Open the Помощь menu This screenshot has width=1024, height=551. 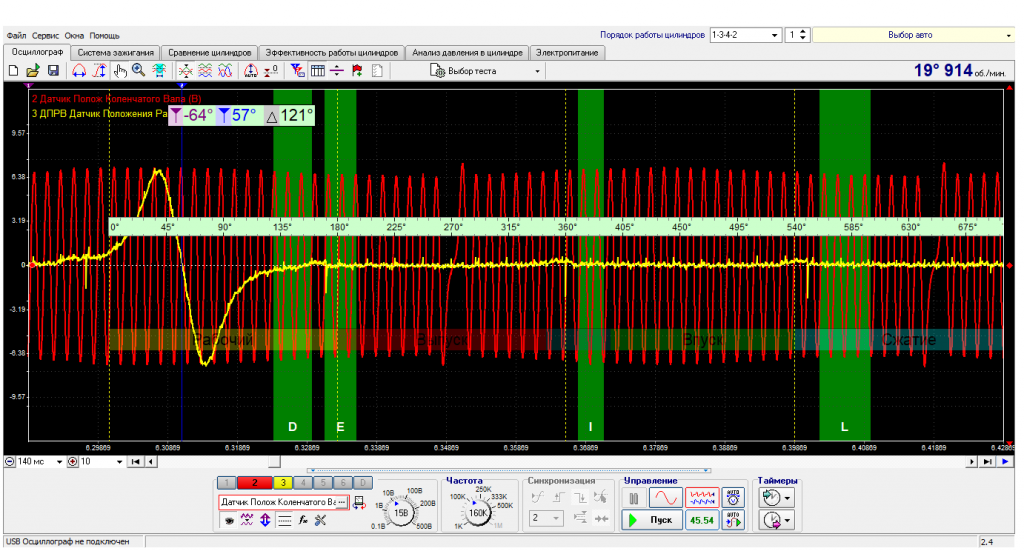(x=104, y=36)
